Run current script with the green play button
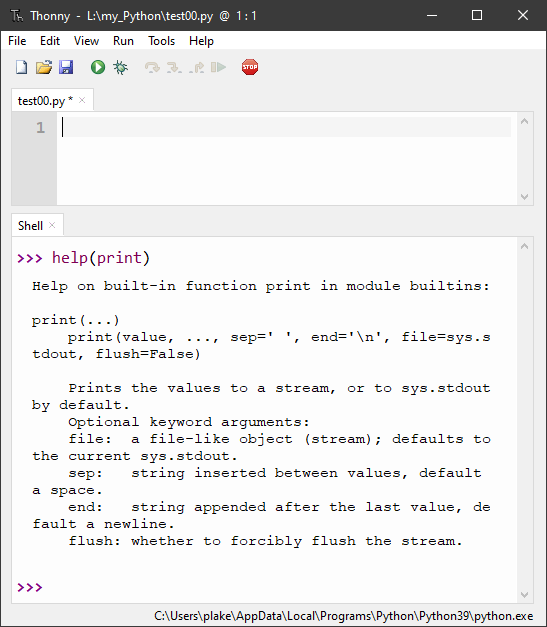Viewport: 547px width, 627px height. point(98,67)
